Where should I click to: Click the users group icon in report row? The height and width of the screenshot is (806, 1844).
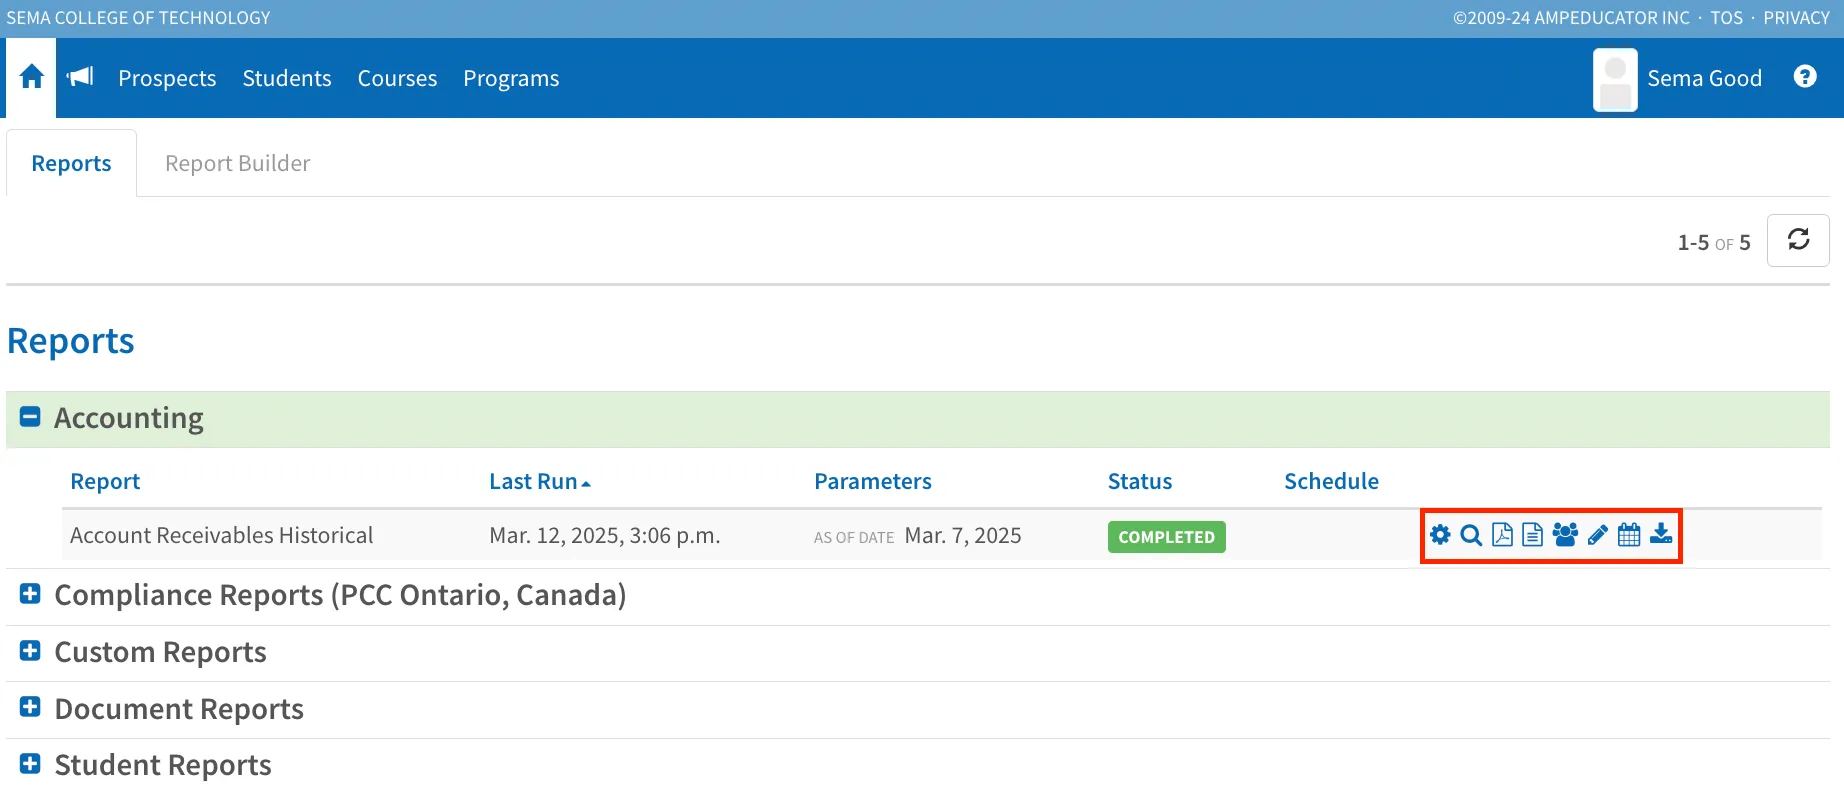point(1565,535)
